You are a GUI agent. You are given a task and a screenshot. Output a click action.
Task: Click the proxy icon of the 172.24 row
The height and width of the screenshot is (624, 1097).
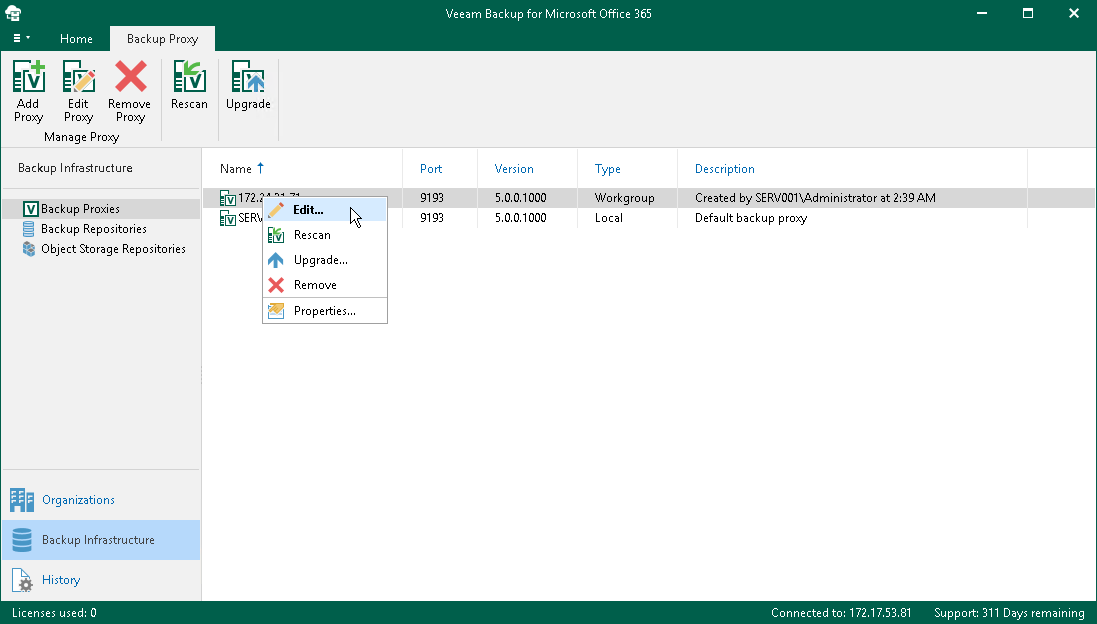(227, 198)
